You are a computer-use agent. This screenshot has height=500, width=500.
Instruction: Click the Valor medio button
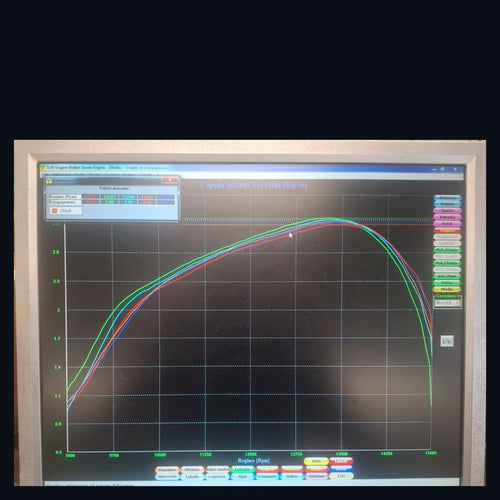(218, 469)
